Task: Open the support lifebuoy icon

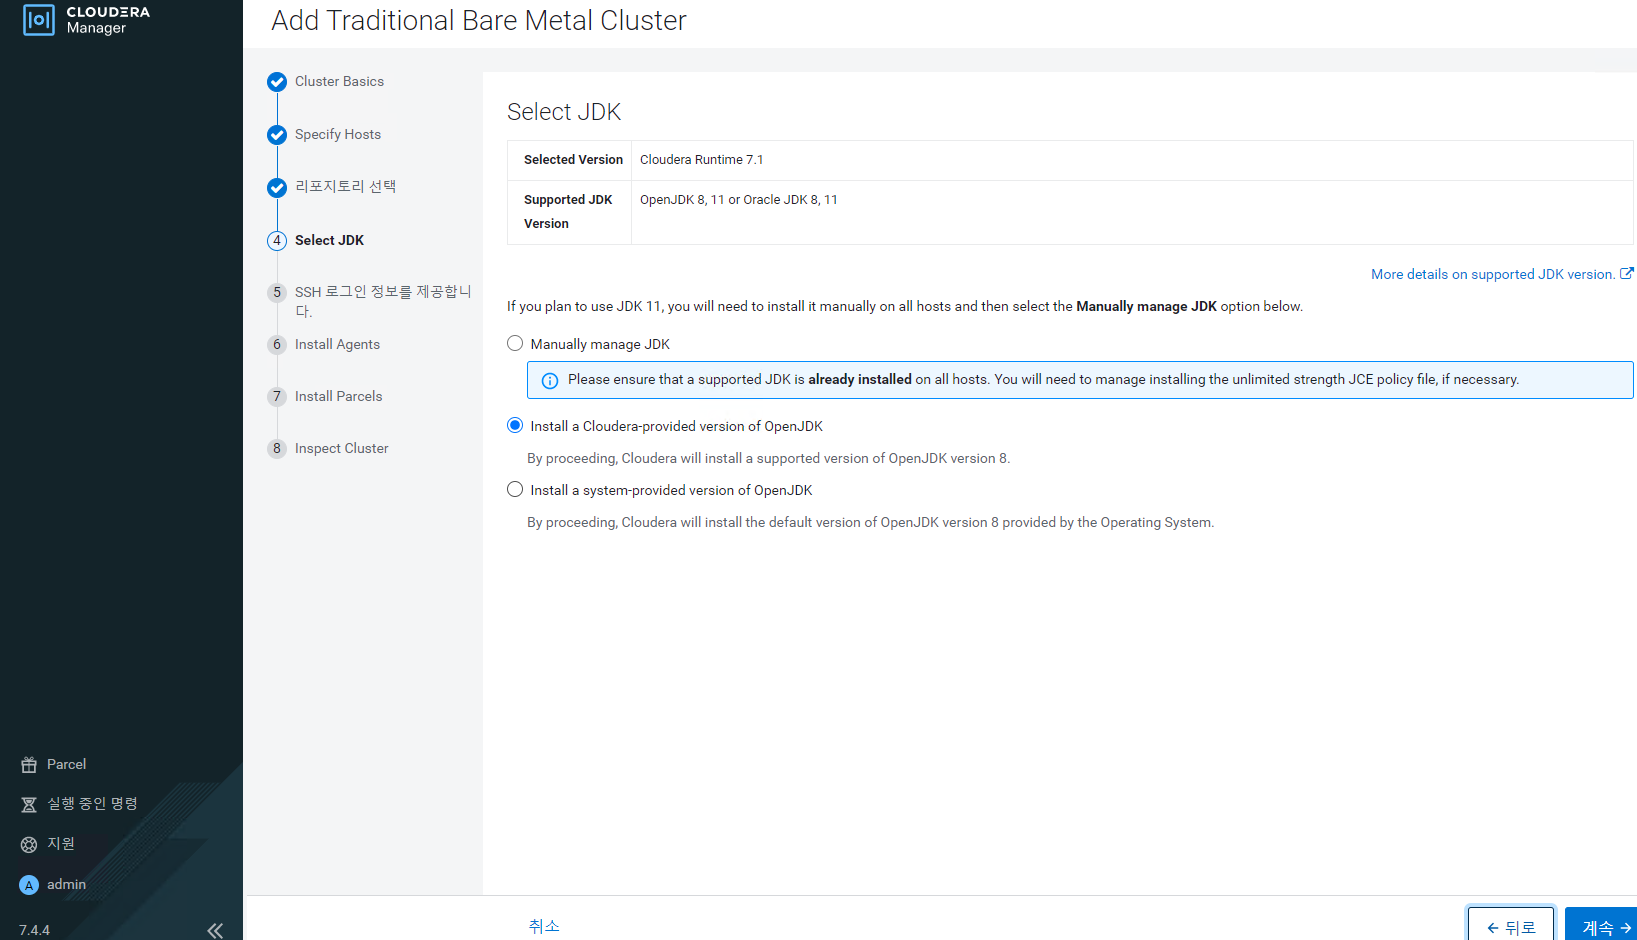Action: point(29,844)
